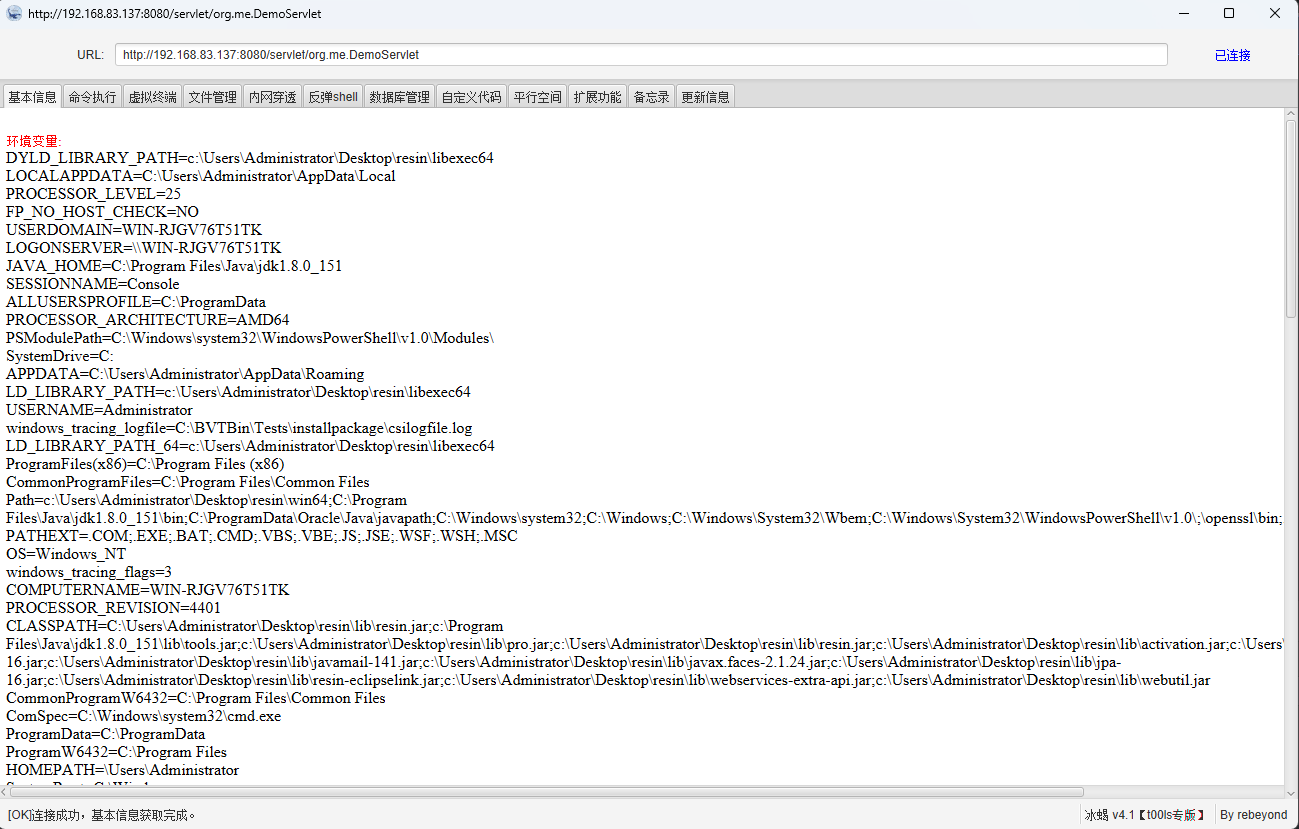Select the 自定义代码 tab

pos(471,97)
